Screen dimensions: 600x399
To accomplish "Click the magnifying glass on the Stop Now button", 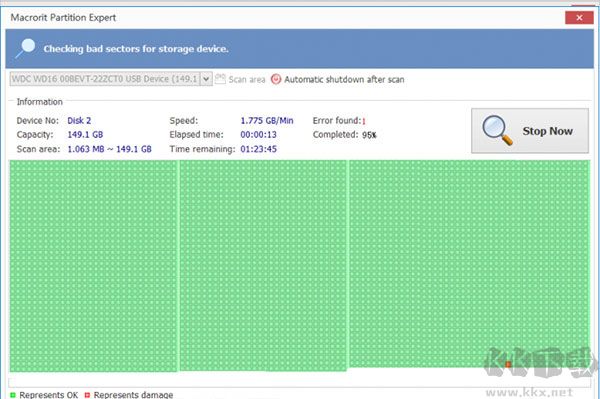I will point(497,130).
